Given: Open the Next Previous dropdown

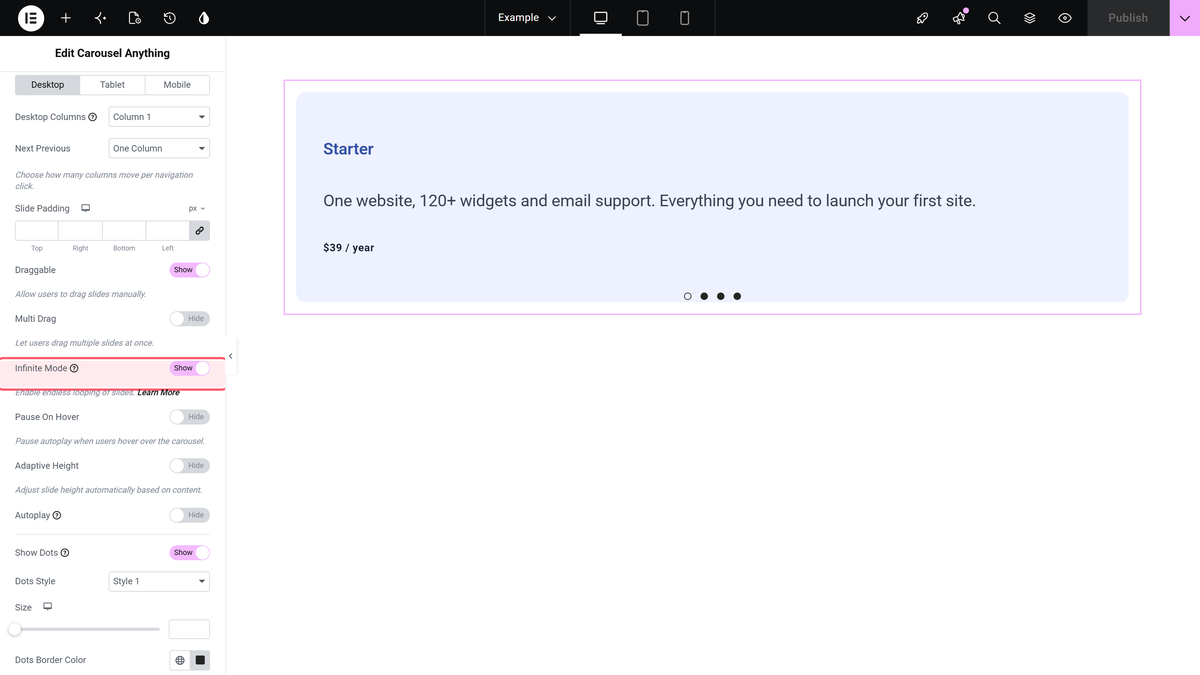Looking at the screenshot, I should coord(159,148).
